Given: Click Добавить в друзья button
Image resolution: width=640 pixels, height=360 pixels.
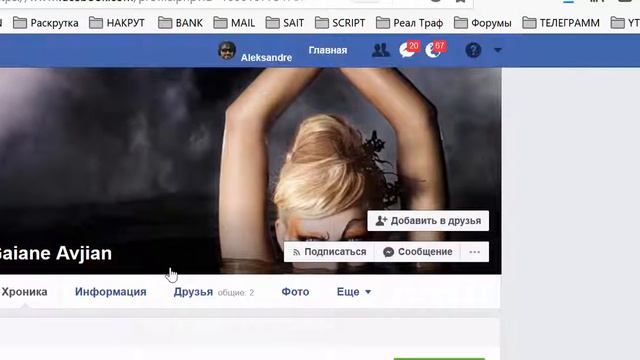Looking at the screenshot, I should click(428, 221).
